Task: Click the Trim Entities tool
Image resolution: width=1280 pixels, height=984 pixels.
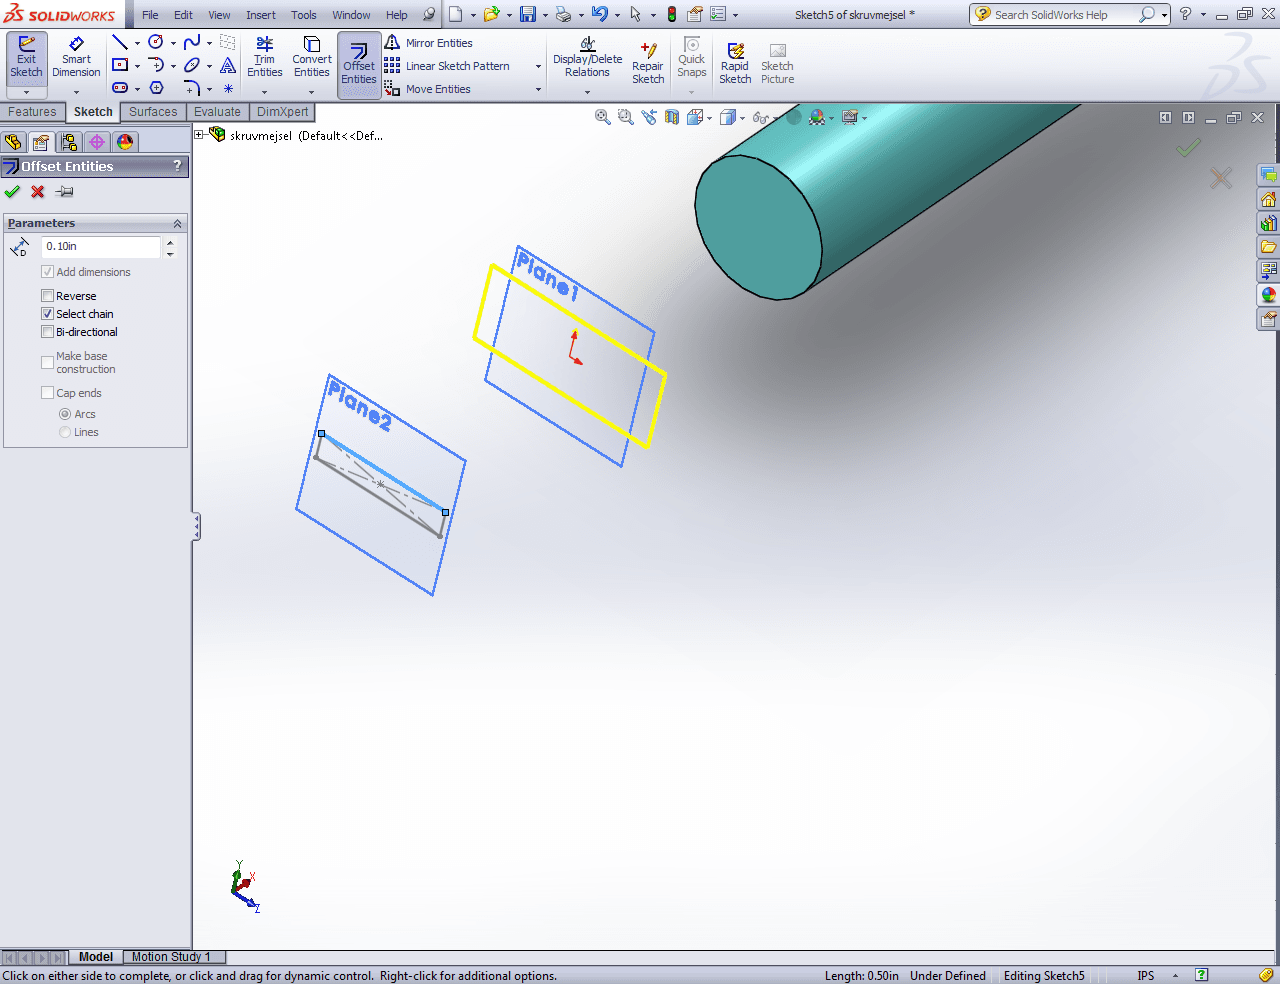Action: 264,58
